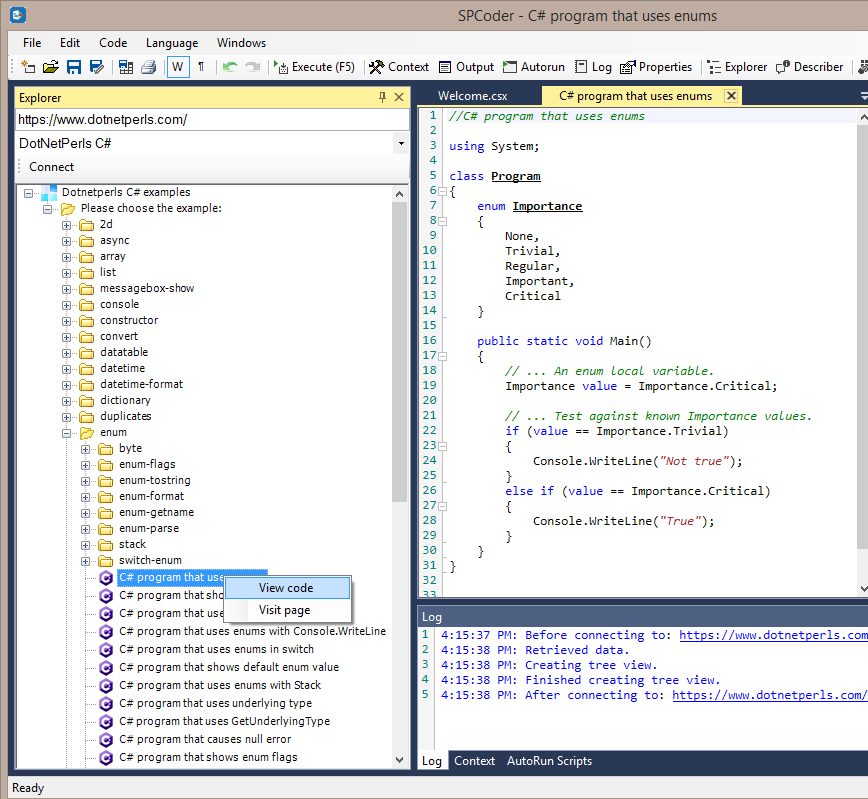
Task: Collapse the enum folder
Action: coord(66,433)
